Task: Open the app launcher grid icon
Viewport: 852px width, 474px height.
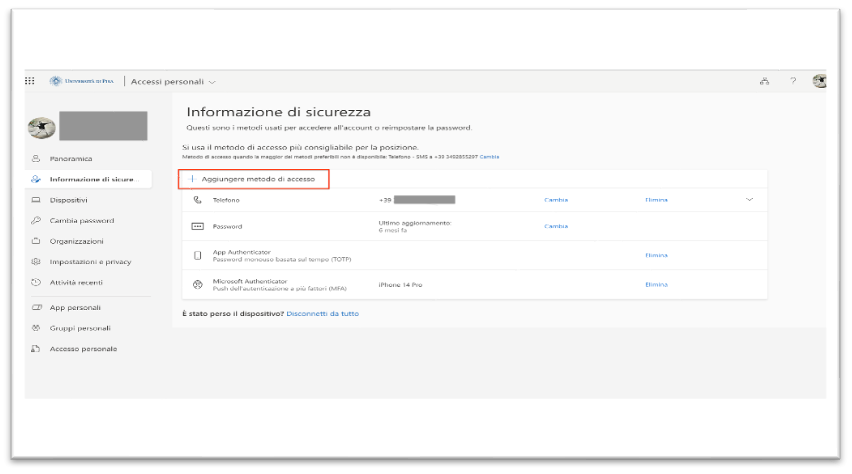Action: point(29,81)
